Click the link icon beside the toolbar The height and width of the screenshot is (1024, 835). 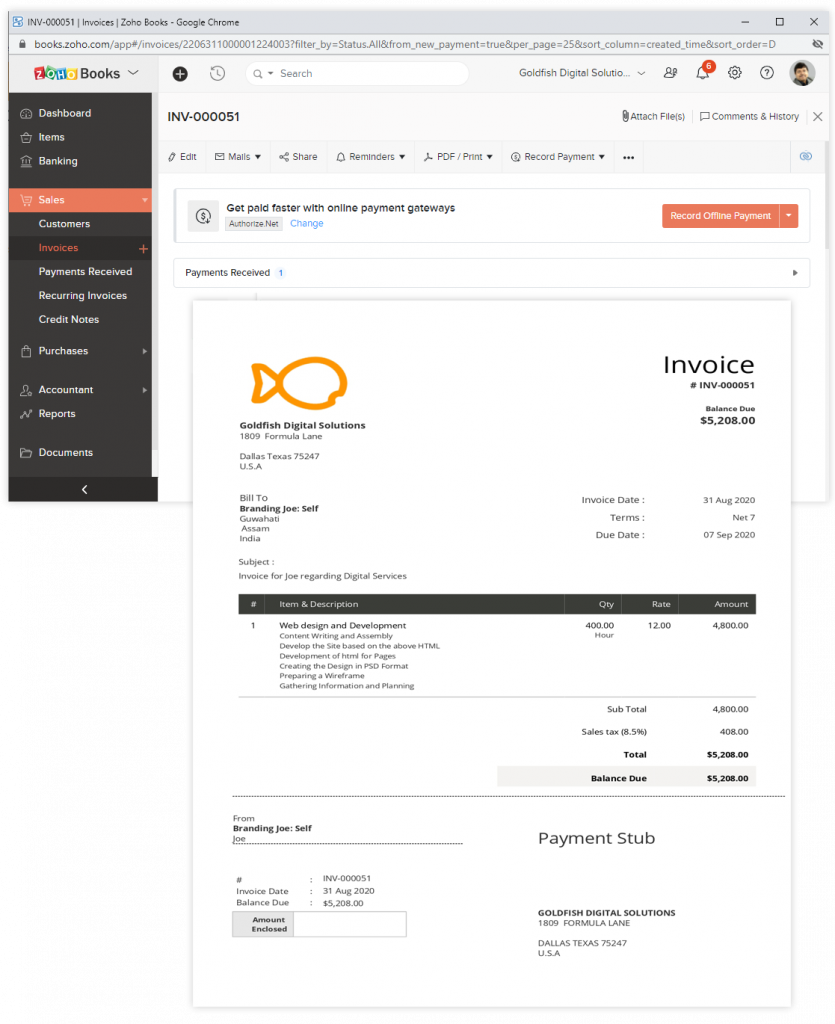coord(806,156)
